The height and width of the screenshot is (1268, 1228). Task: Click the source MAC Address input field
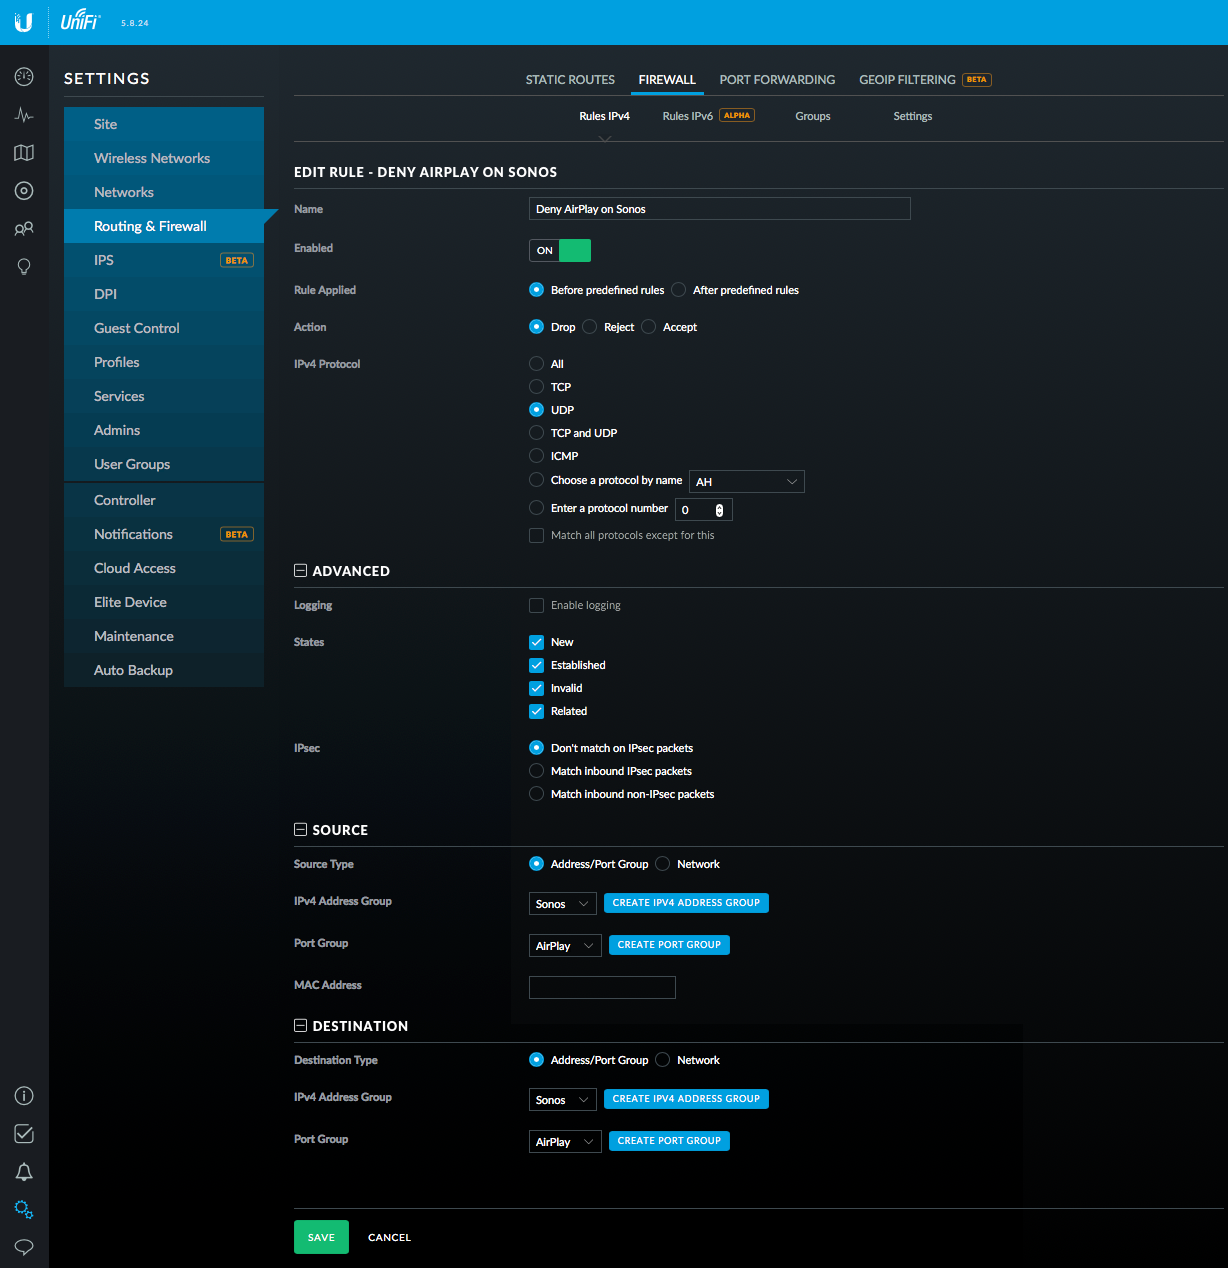pos(602,987)
